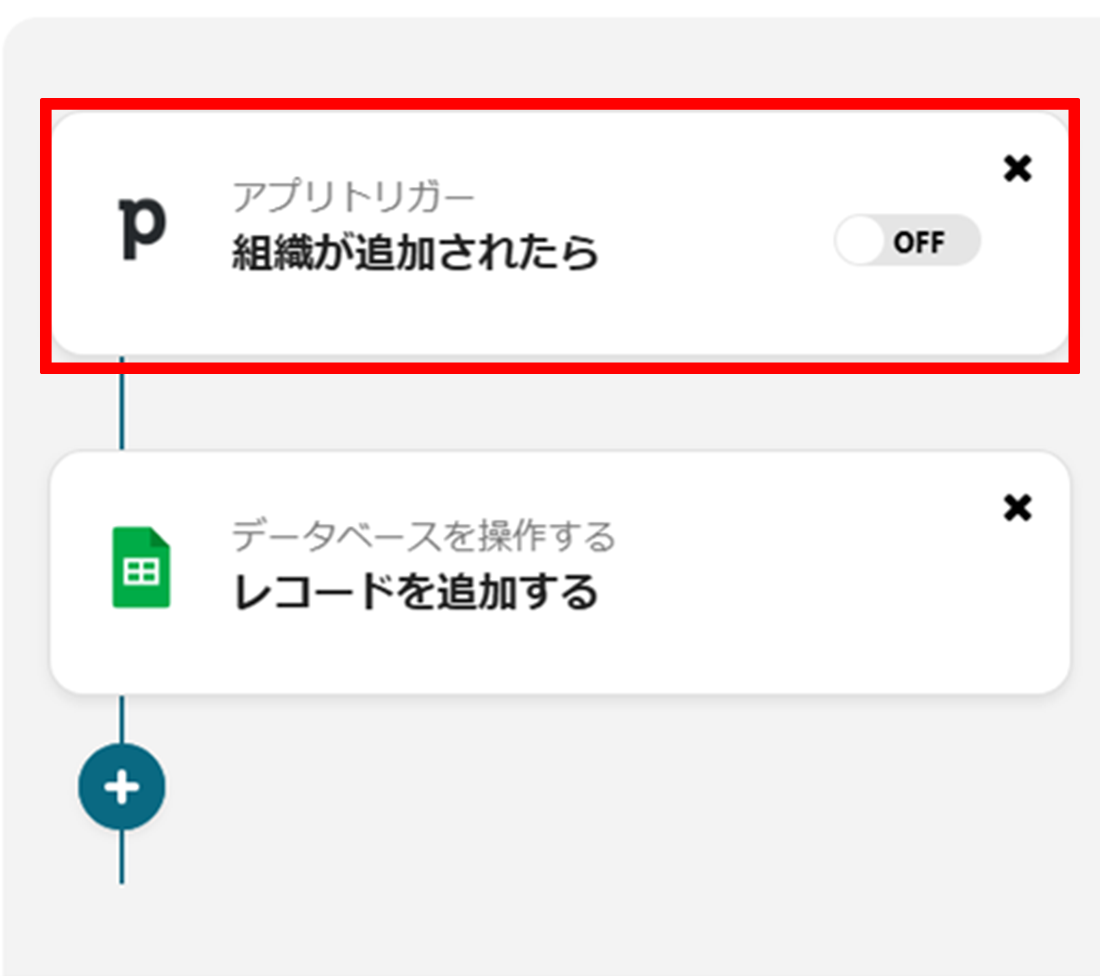Click the connector line between the two cards
Screen dimensions: 1100x976
tap(122, 410)
